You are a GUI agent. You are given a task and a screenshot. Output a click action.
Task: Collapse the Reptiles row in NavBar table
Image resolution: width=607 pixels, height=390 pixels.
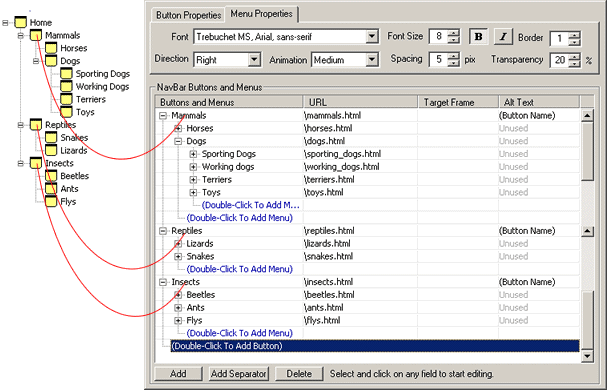pyautogui.click(x=163, y=231)
